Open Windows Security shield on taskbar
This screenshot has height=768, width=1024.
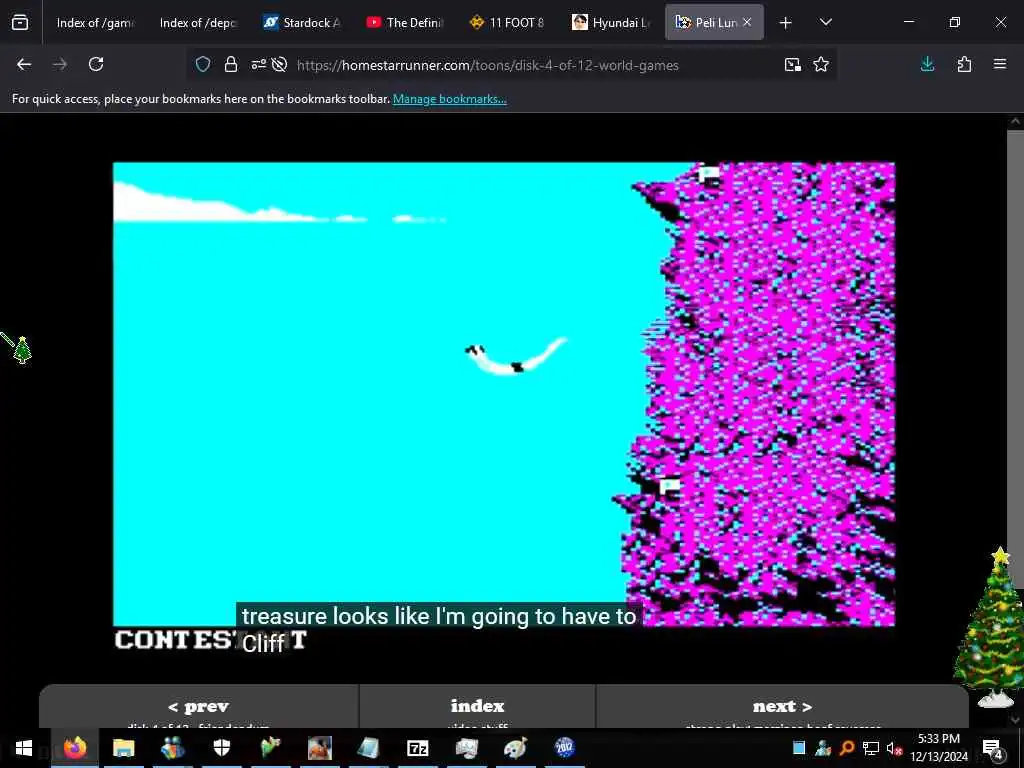point(221,748)
